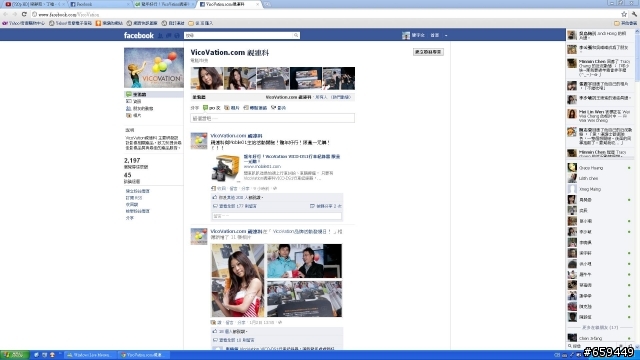Click the 2,197 likes count in sidebar
Image resolution: width=640 pixels, height=360 pixels.
click(x=132, y=160)
